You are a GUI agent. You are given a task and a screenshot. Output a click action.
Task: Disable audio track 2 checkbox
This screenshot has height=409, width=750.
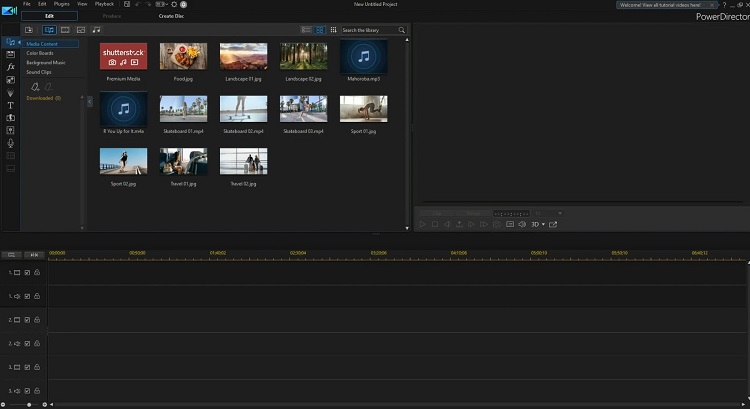(x=27, y=343)
